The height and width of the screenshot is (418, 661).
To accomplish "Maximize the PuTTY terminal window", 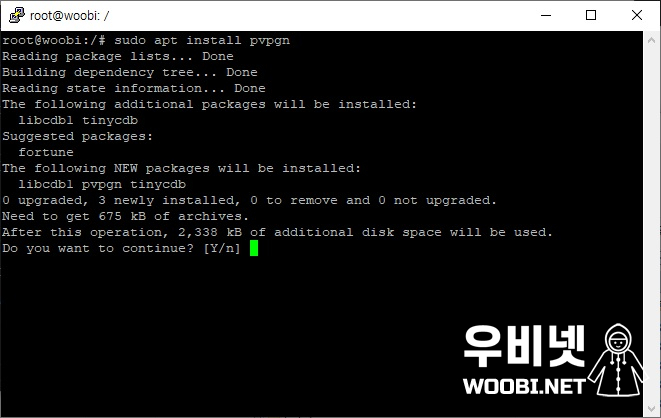I will click(x=591, y=15).
